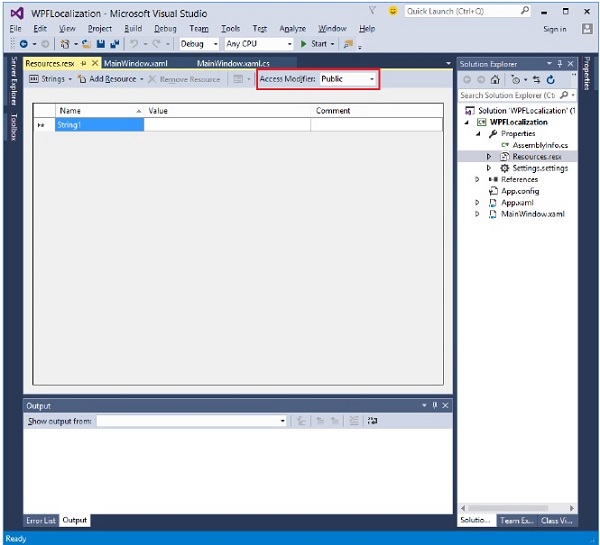Click the Solution Explorer Forward arrow icon
The image size is (600, 545).
pos(481,80)
